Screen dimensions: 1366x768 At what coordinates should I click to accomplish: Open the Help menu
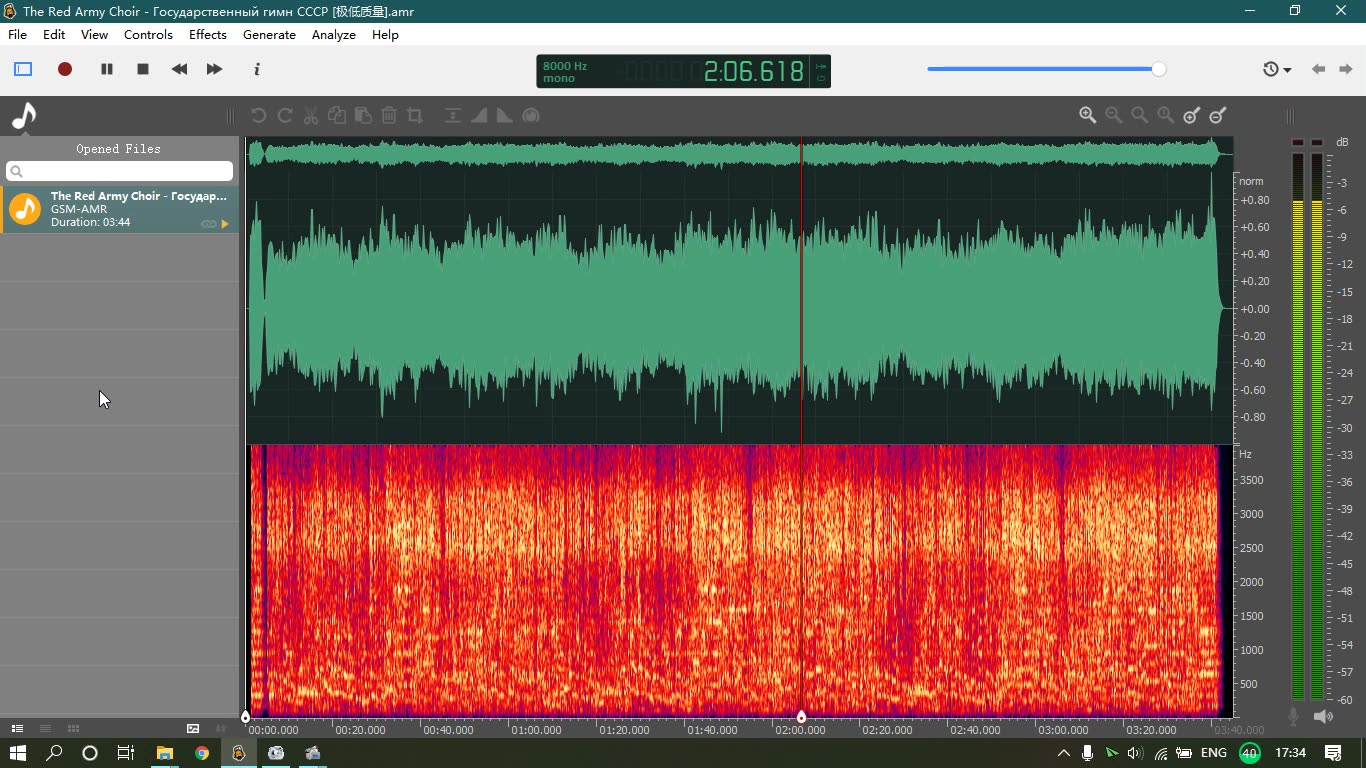tap(385, 34)
